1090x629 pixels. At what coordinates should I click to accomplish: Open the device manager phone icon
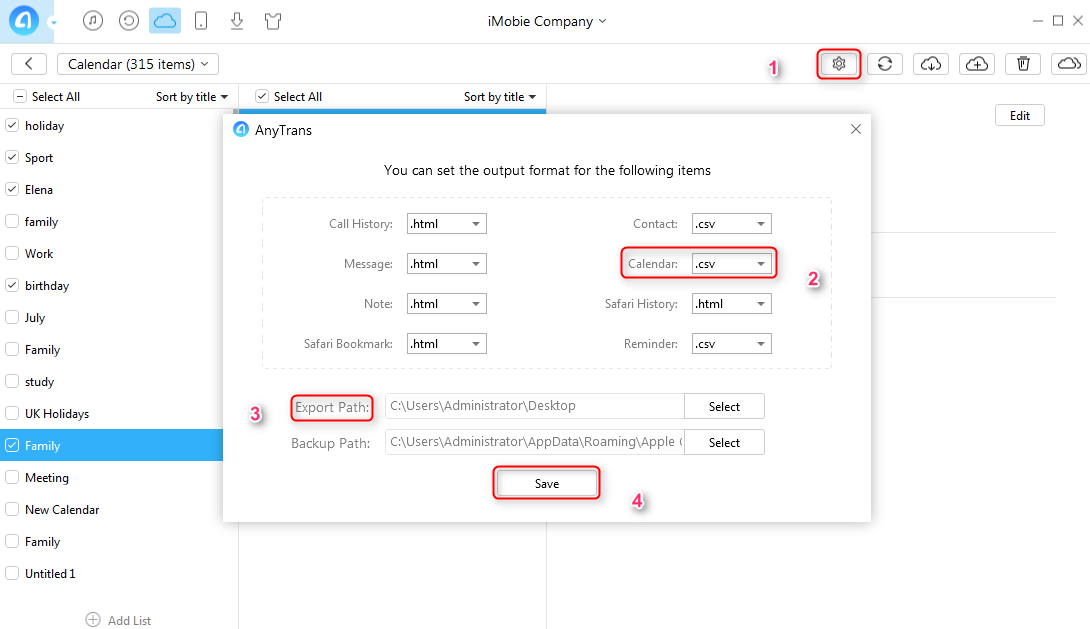click(201, 21)
